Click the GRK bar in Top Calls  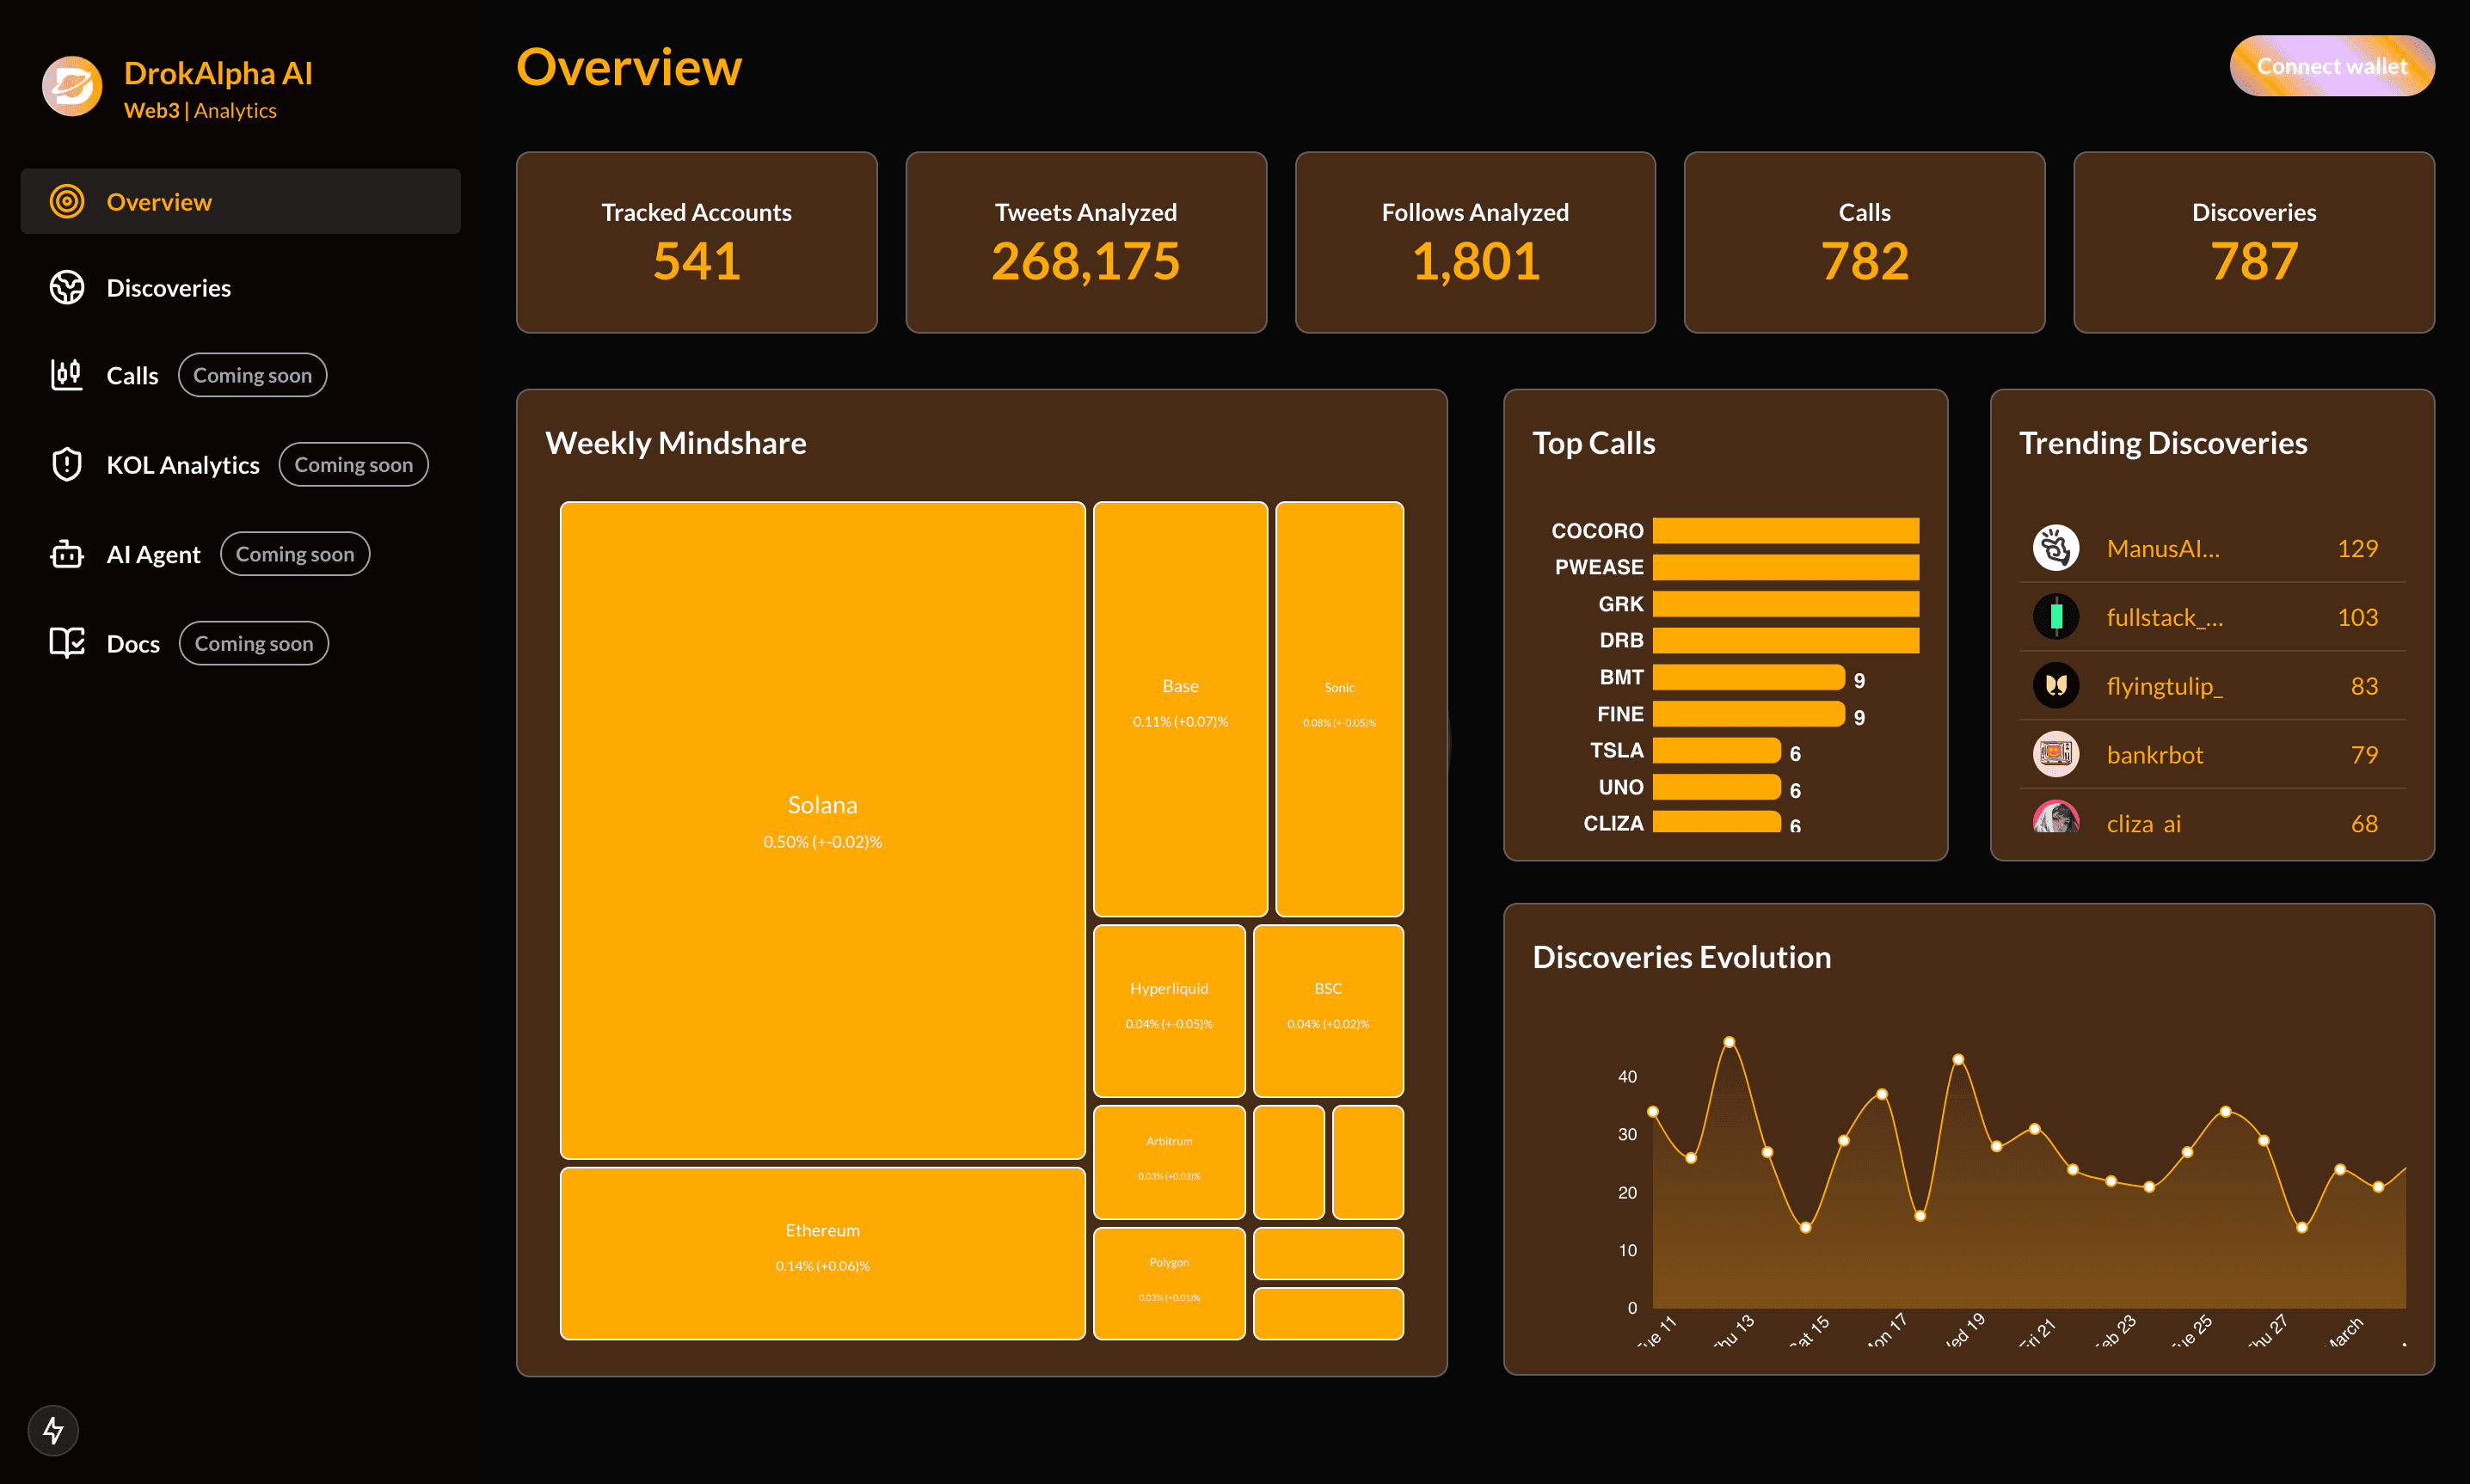click(x=1785, y=604)
